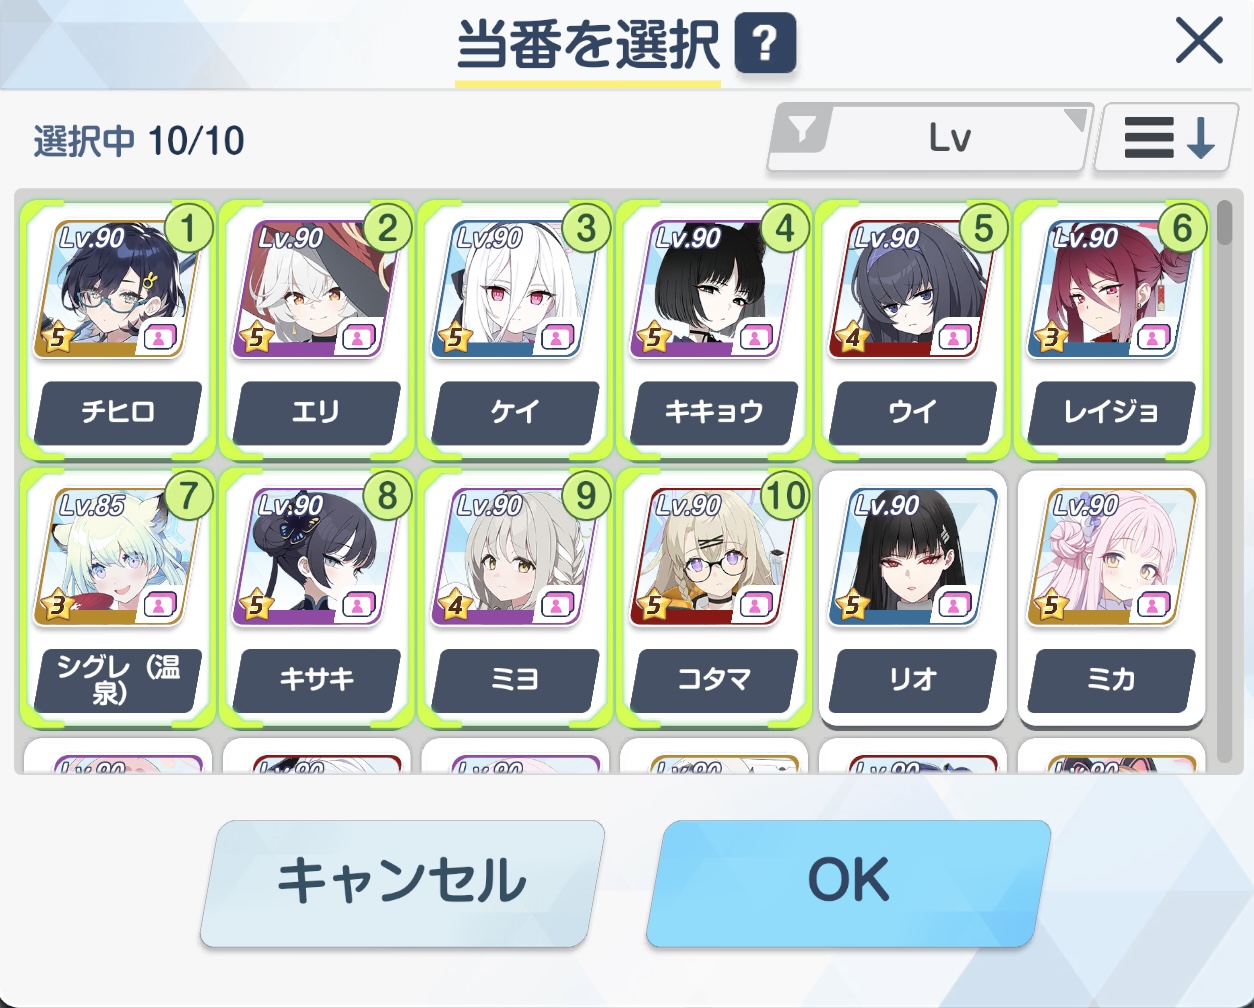Tap the pink profile icon on チヒロ's card
Viewport: 1254px width, 1008px height.
point(159,337)
